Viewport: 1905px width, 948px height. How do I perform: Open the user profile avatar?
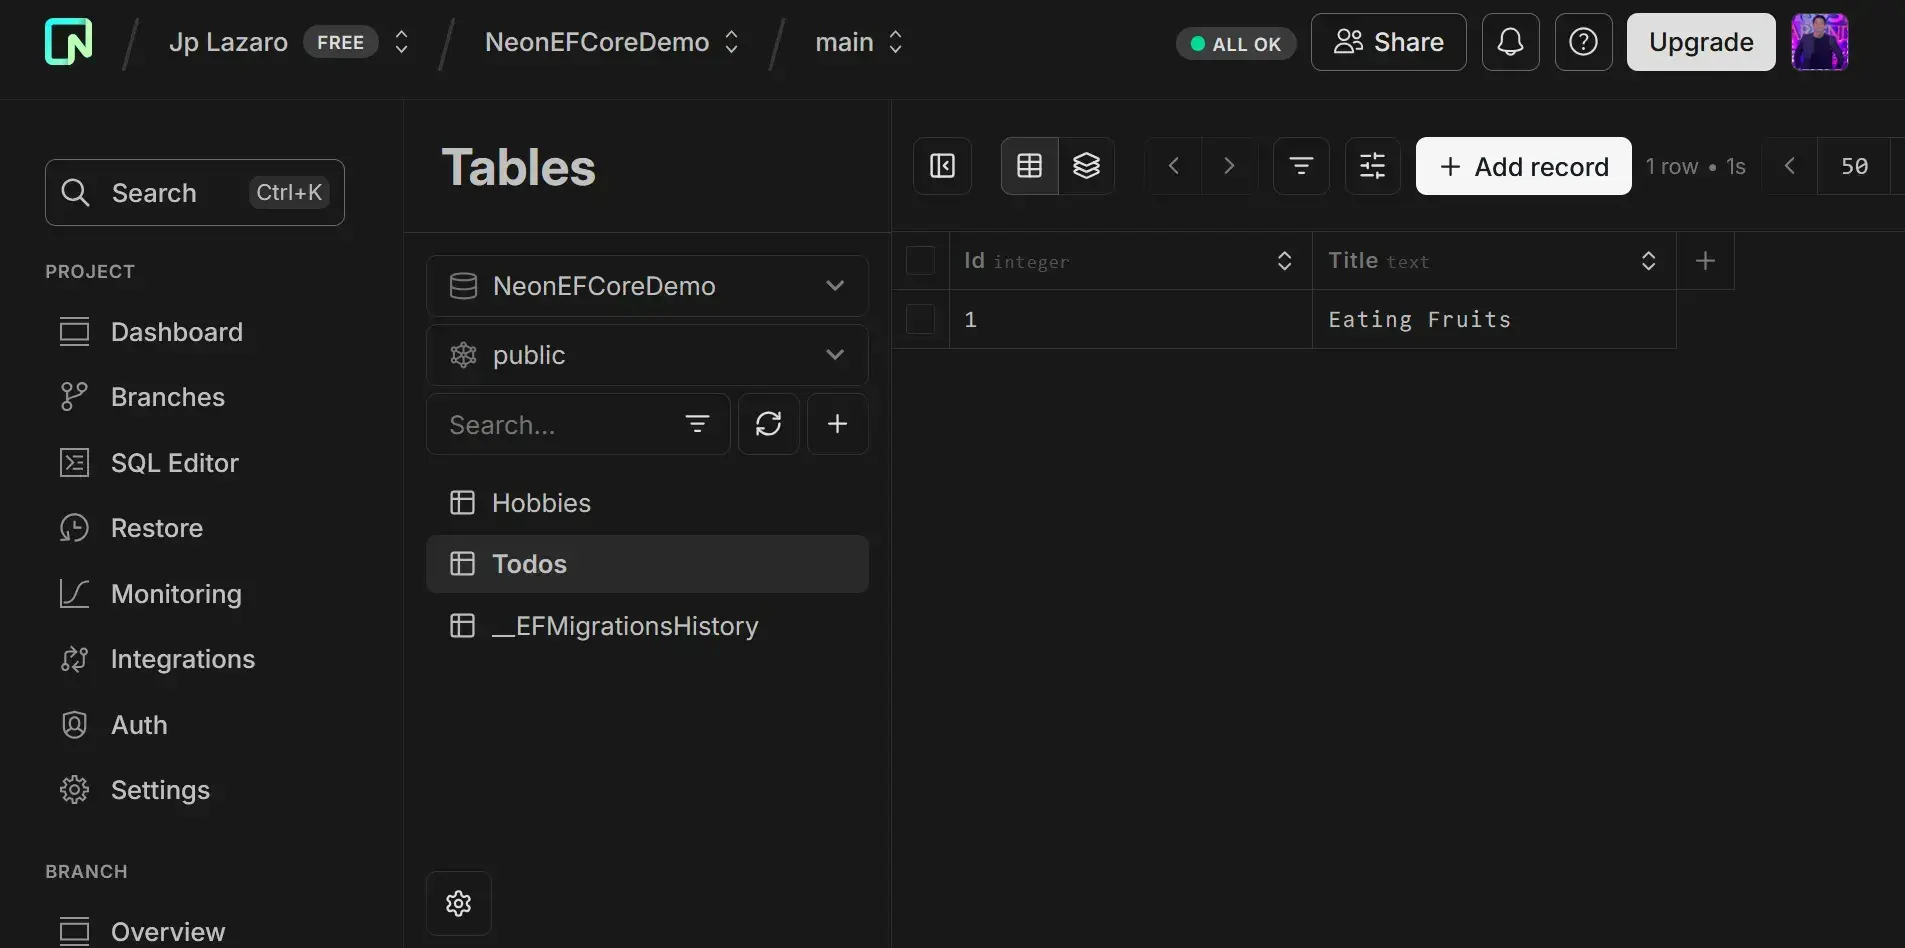(x=1819, y=42)
